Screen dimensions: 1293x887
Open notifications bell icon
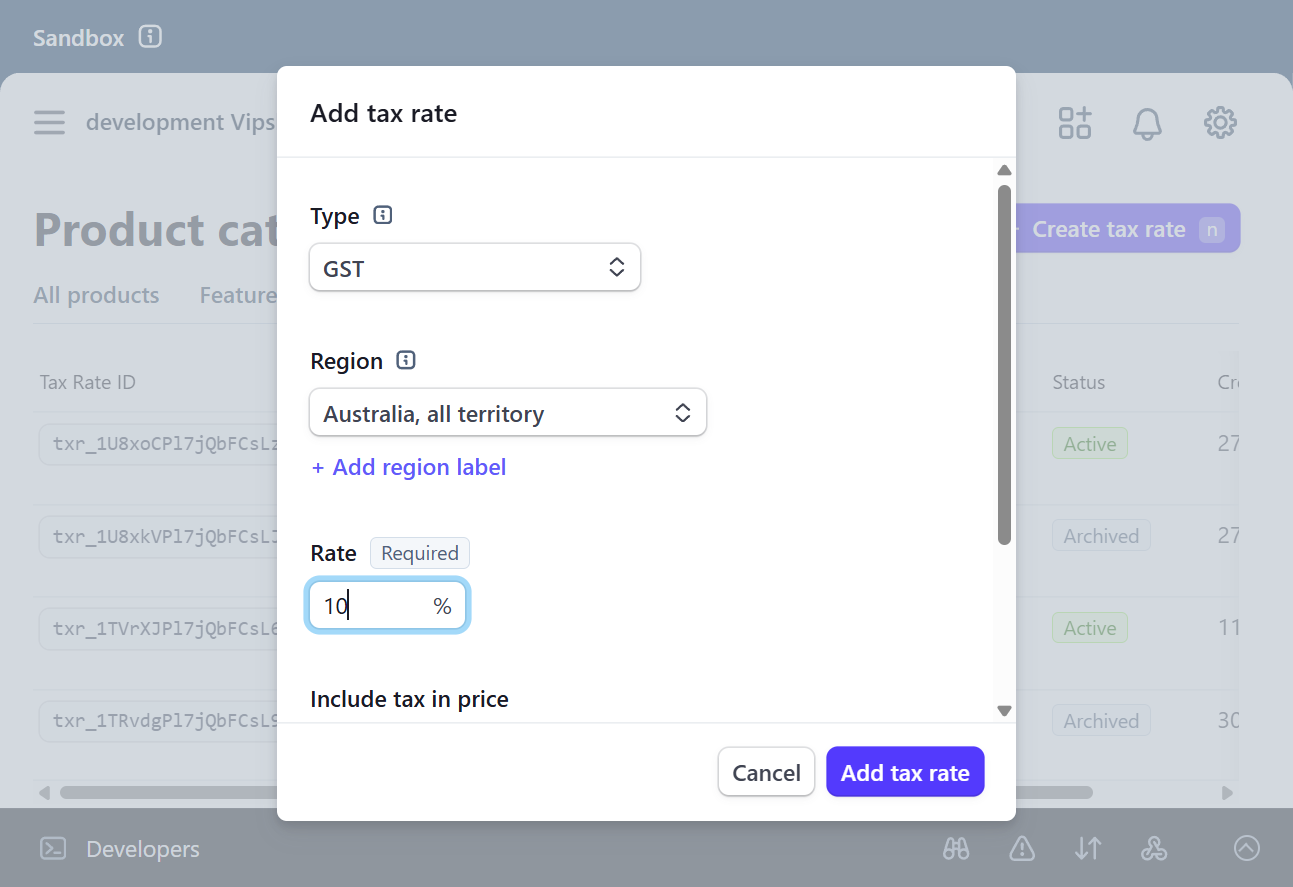click(x=1147, y=123)
